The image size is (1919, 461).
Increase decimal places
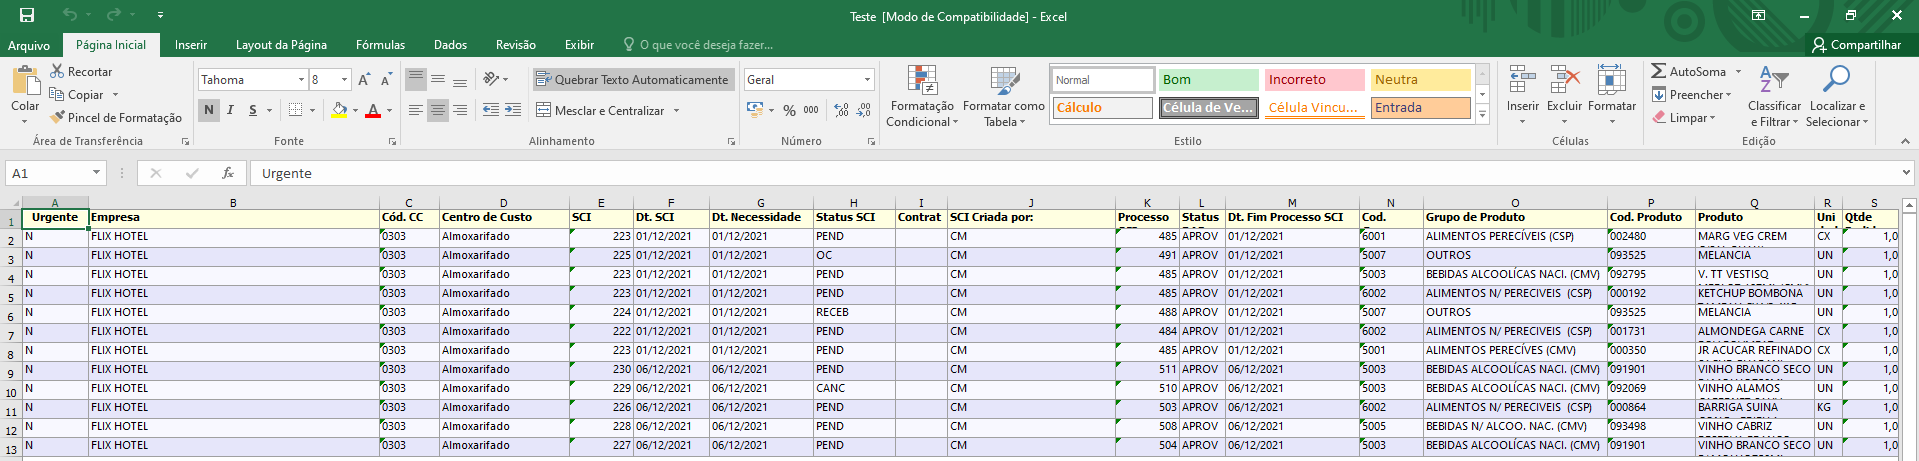click(842, 110)
